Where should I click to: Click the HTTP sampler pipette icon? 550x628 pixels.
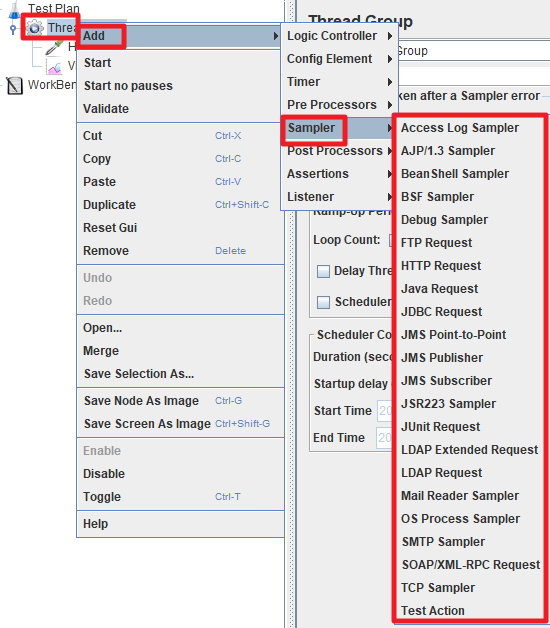tap(54, 47)
